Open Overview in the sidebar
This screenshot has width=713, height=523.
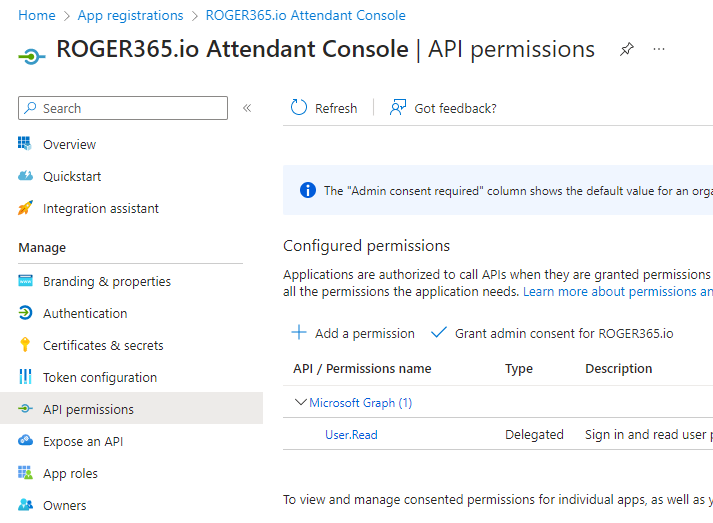pos(69,145)
